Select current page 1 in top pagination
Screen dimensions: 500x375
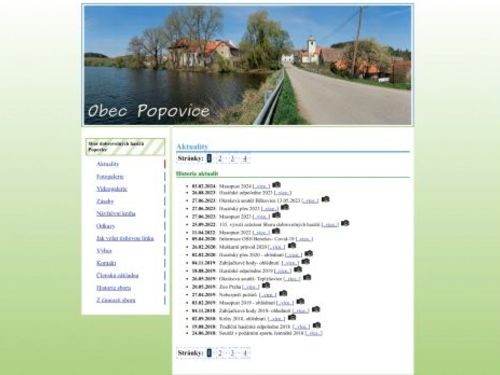(x=209, y=158)
